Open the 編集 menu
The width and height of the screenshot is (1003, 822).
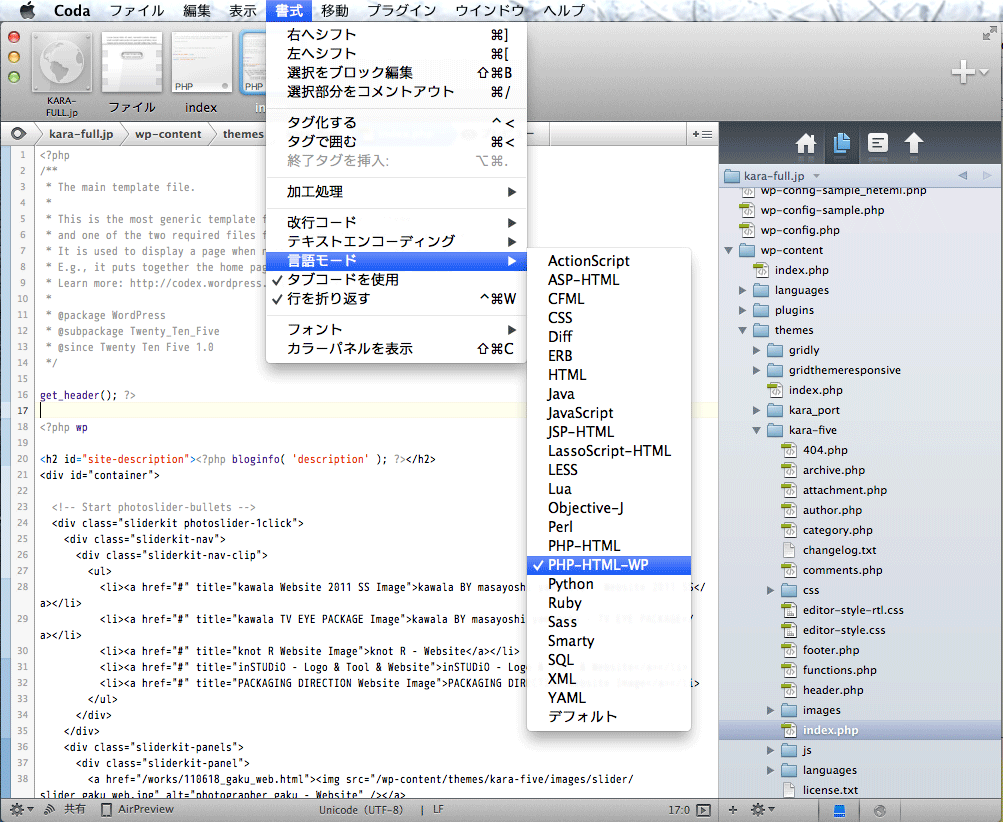click(196, 10)
